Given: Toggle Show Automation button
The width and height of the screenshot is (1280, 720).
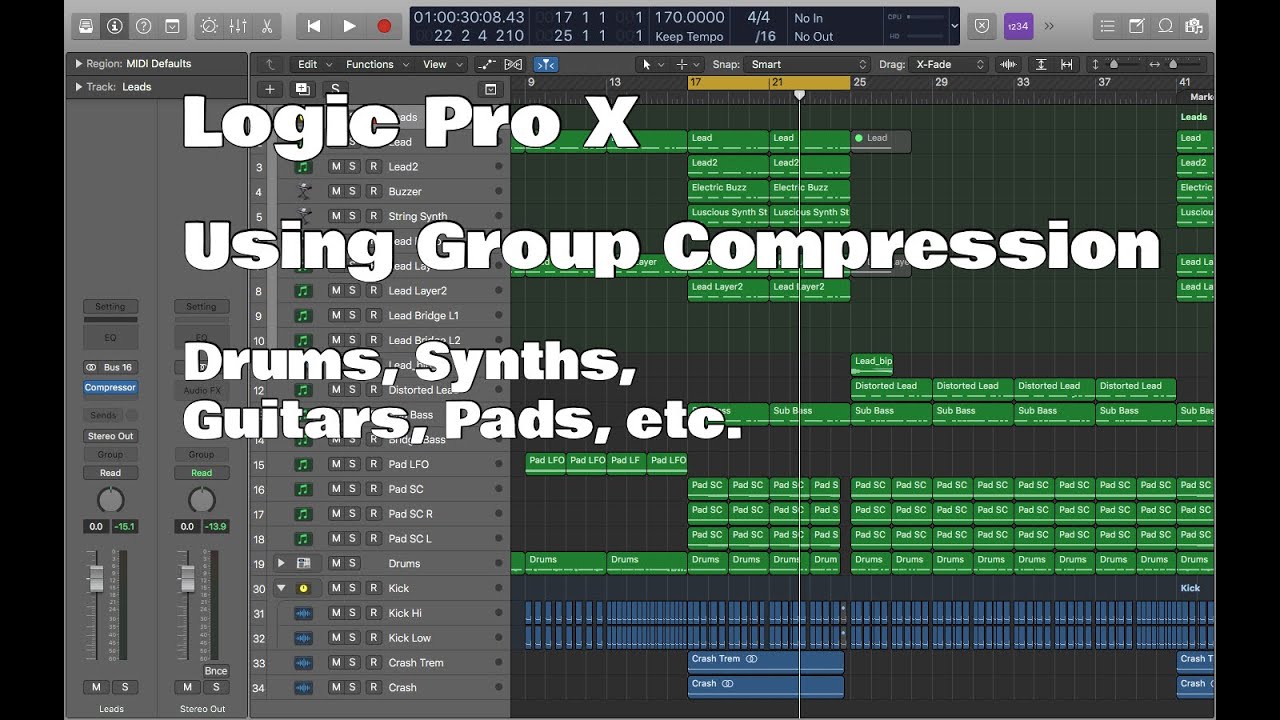Looking at the screenshot, I should [x=487, y=64].
